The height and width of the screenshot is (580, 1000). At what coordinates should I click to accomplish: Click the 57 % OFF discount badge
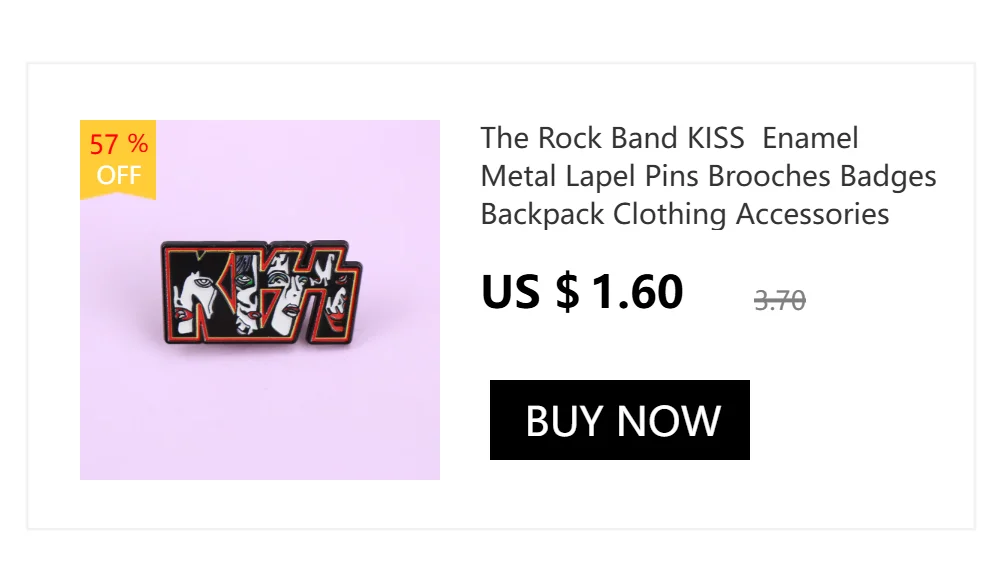pos(118,160)
